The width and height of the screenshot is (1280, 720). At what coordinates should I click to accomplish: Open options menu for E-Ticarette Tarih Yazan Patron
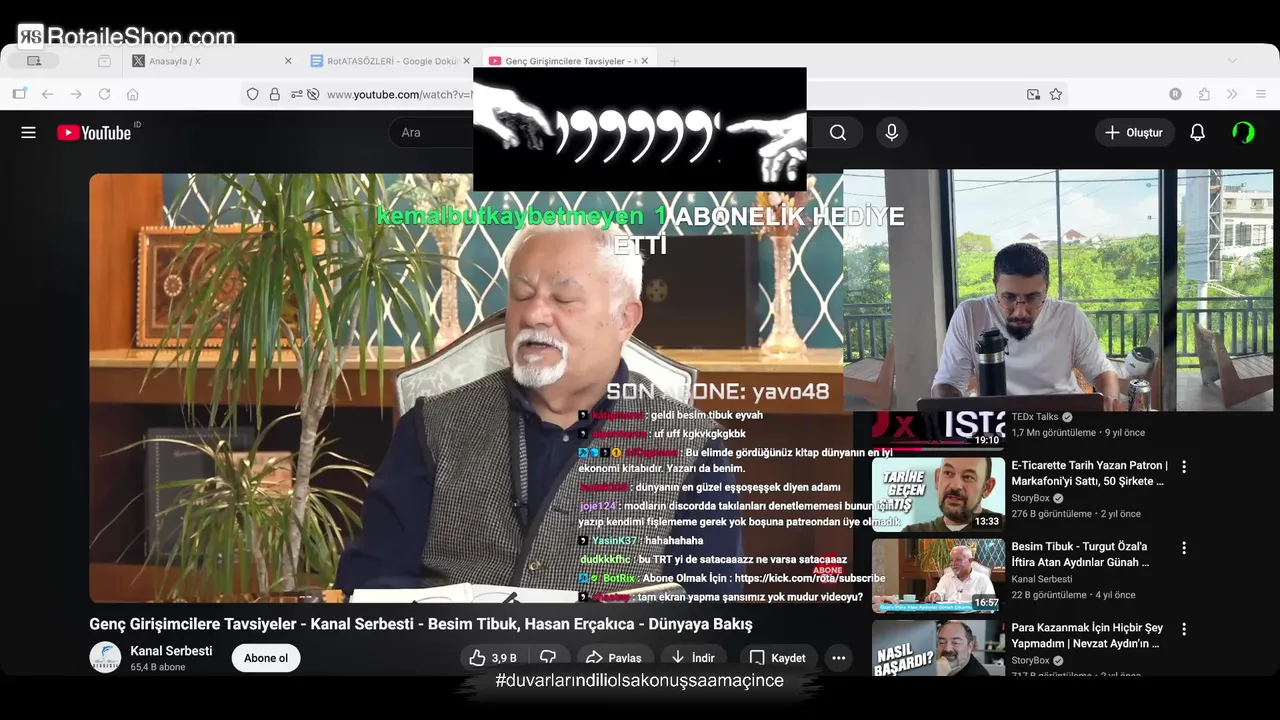1184,466
